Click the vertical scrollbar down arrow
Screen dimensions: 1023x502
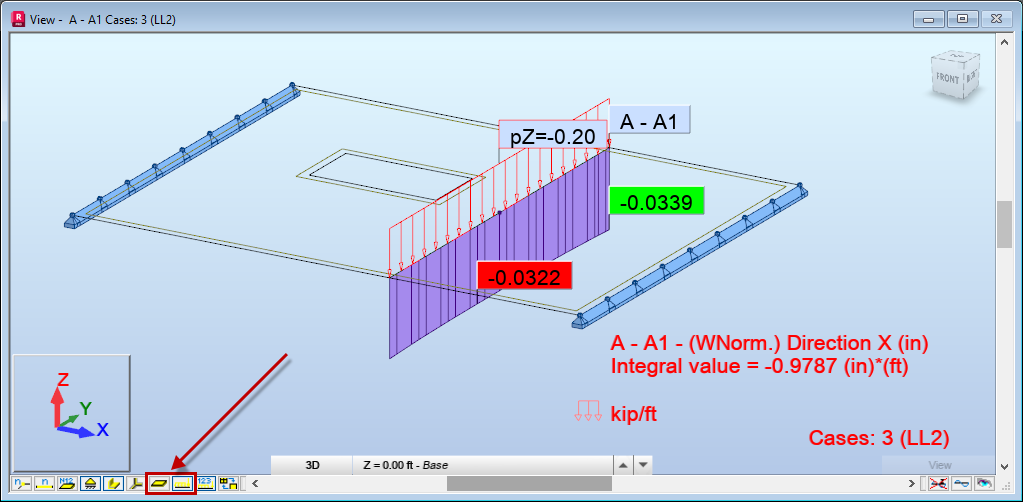1005,466
